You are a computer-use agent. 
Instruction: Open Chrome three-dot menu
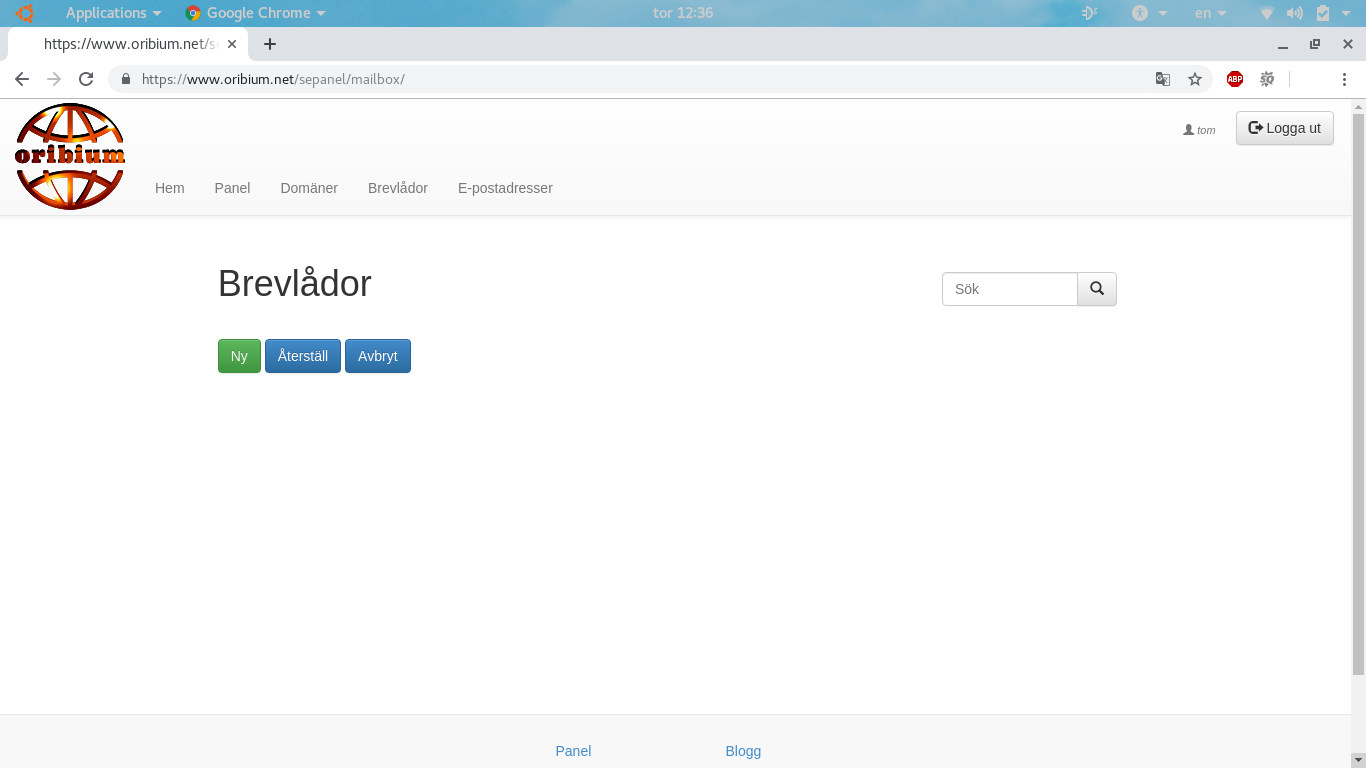coord(1344,79)
